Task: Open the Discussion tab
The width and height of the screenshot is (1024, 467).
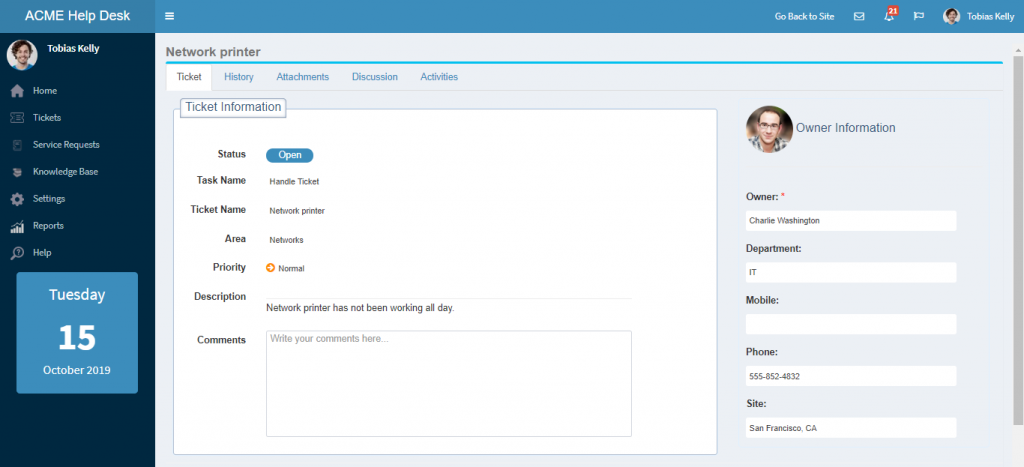Action: click(375, 76)
